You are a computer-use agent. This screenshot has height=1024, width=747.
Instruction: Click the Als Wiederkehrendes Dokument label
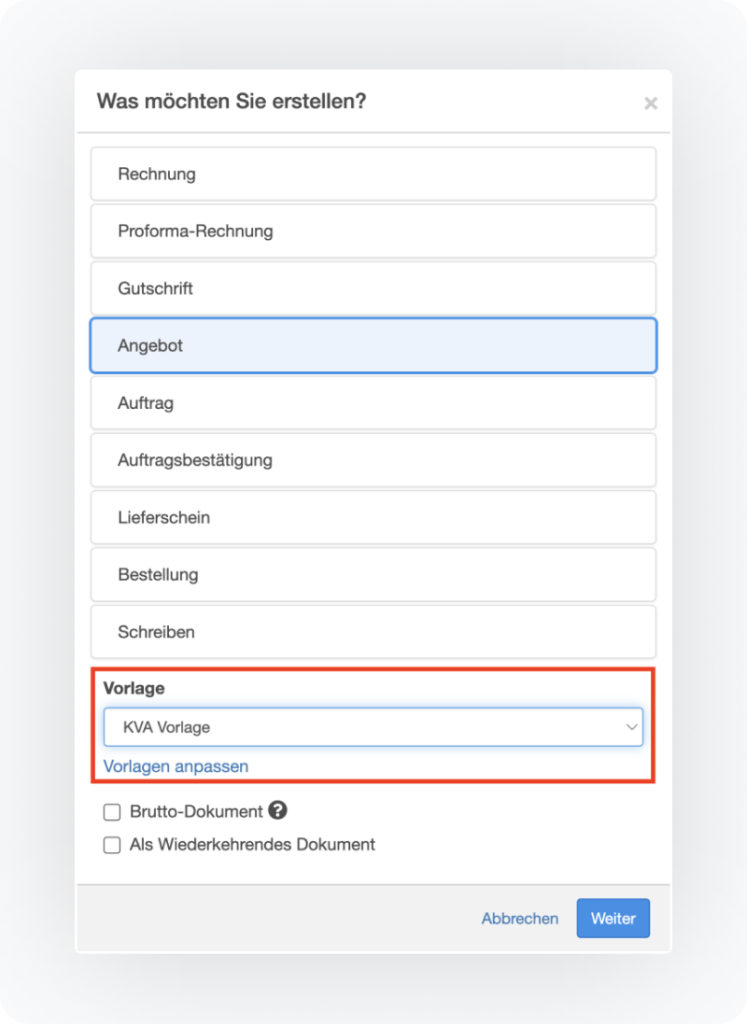coord(252,845)
